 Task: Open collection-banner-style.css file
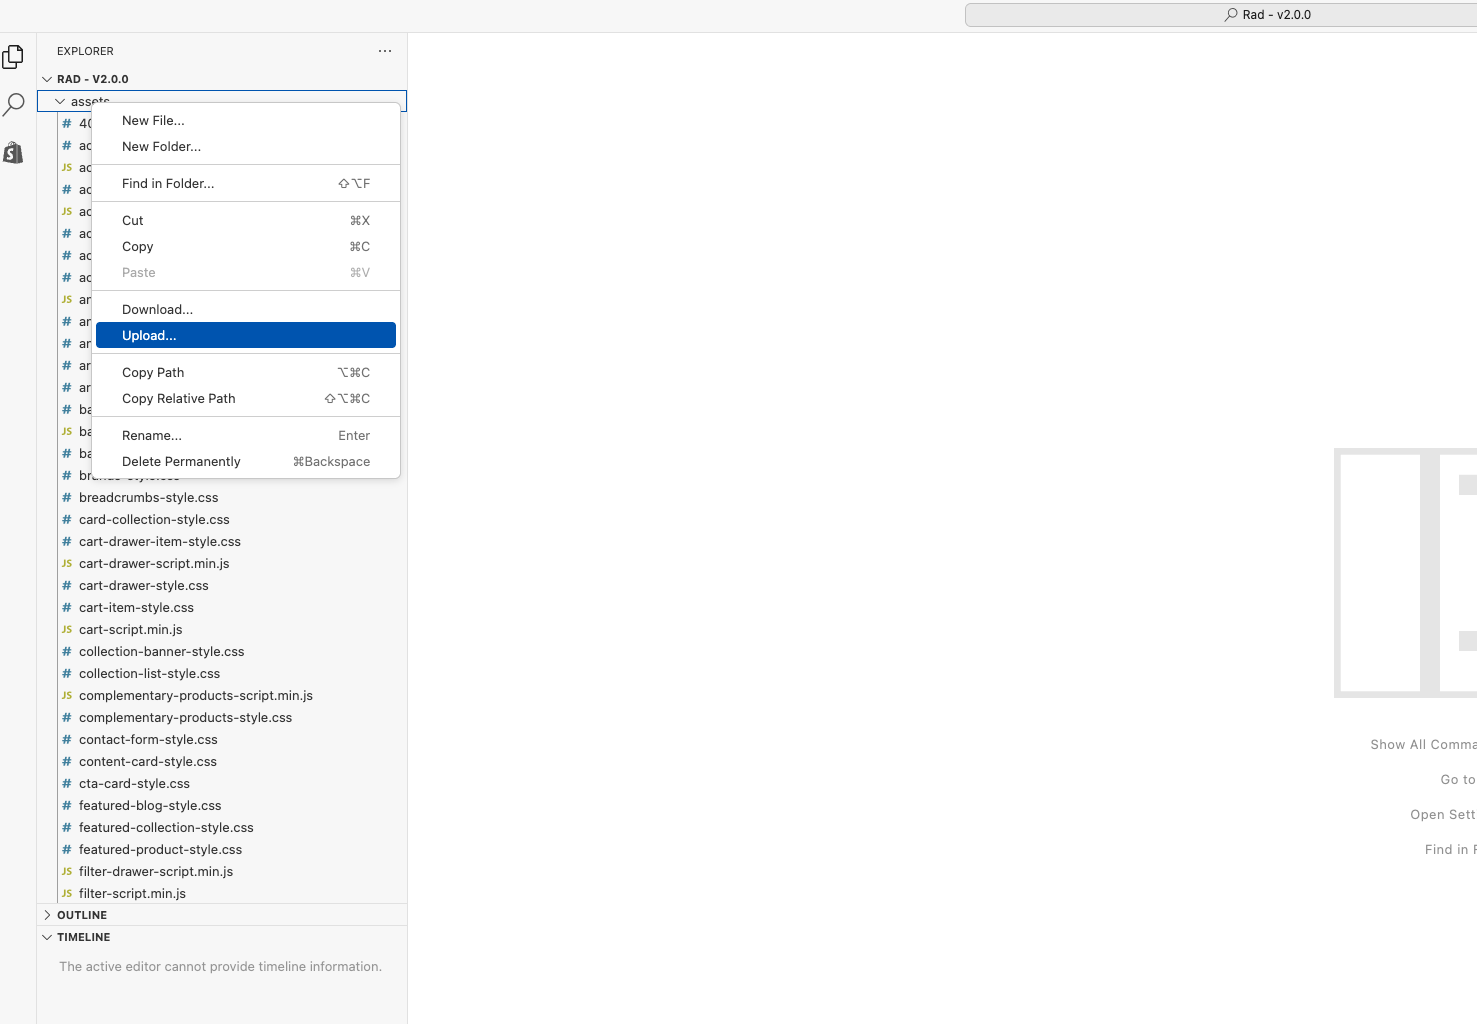click(161, 652)
